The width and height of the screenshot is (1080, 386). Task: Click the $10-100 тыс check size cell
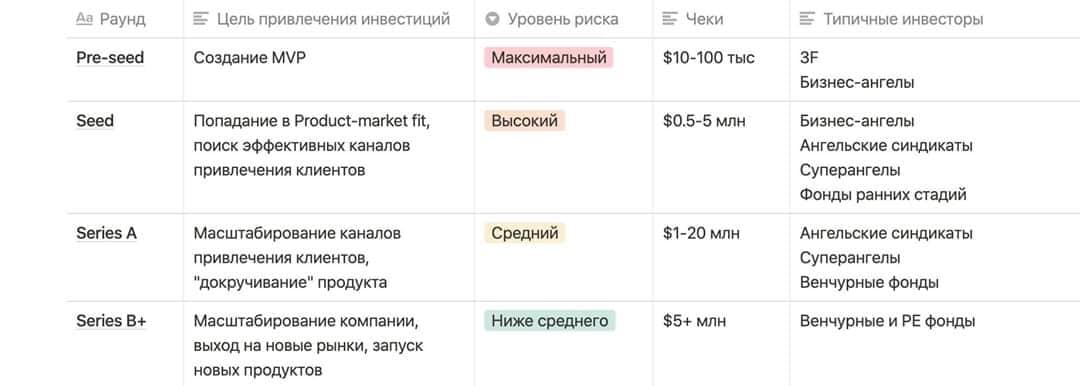pyautogui.click(x=721, y=70)
